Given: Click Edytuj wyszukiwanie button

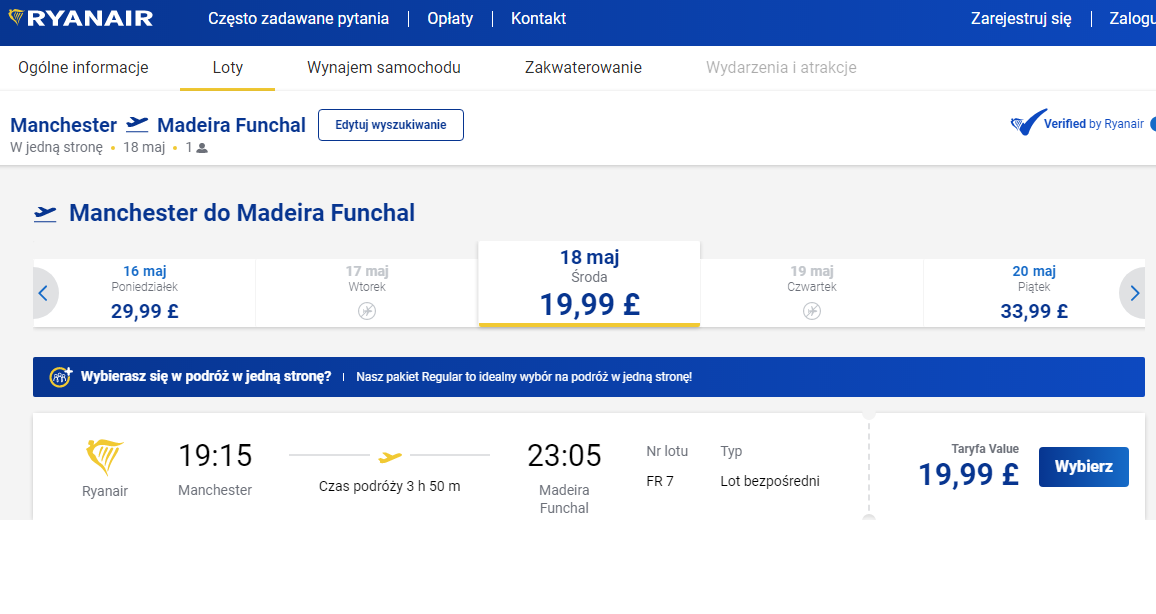Looking at the screenshot, I should [391, 125].
